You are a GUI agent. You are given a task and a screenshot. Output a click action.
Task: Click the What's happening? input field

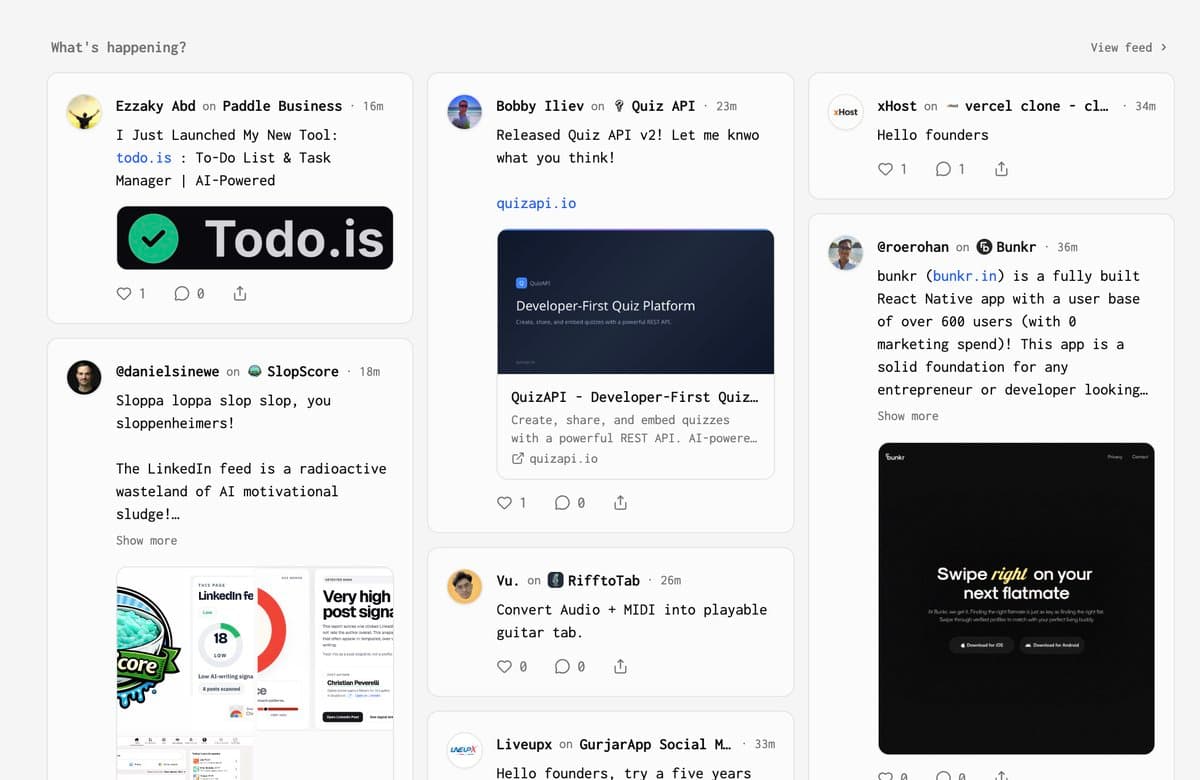(118, 47)
